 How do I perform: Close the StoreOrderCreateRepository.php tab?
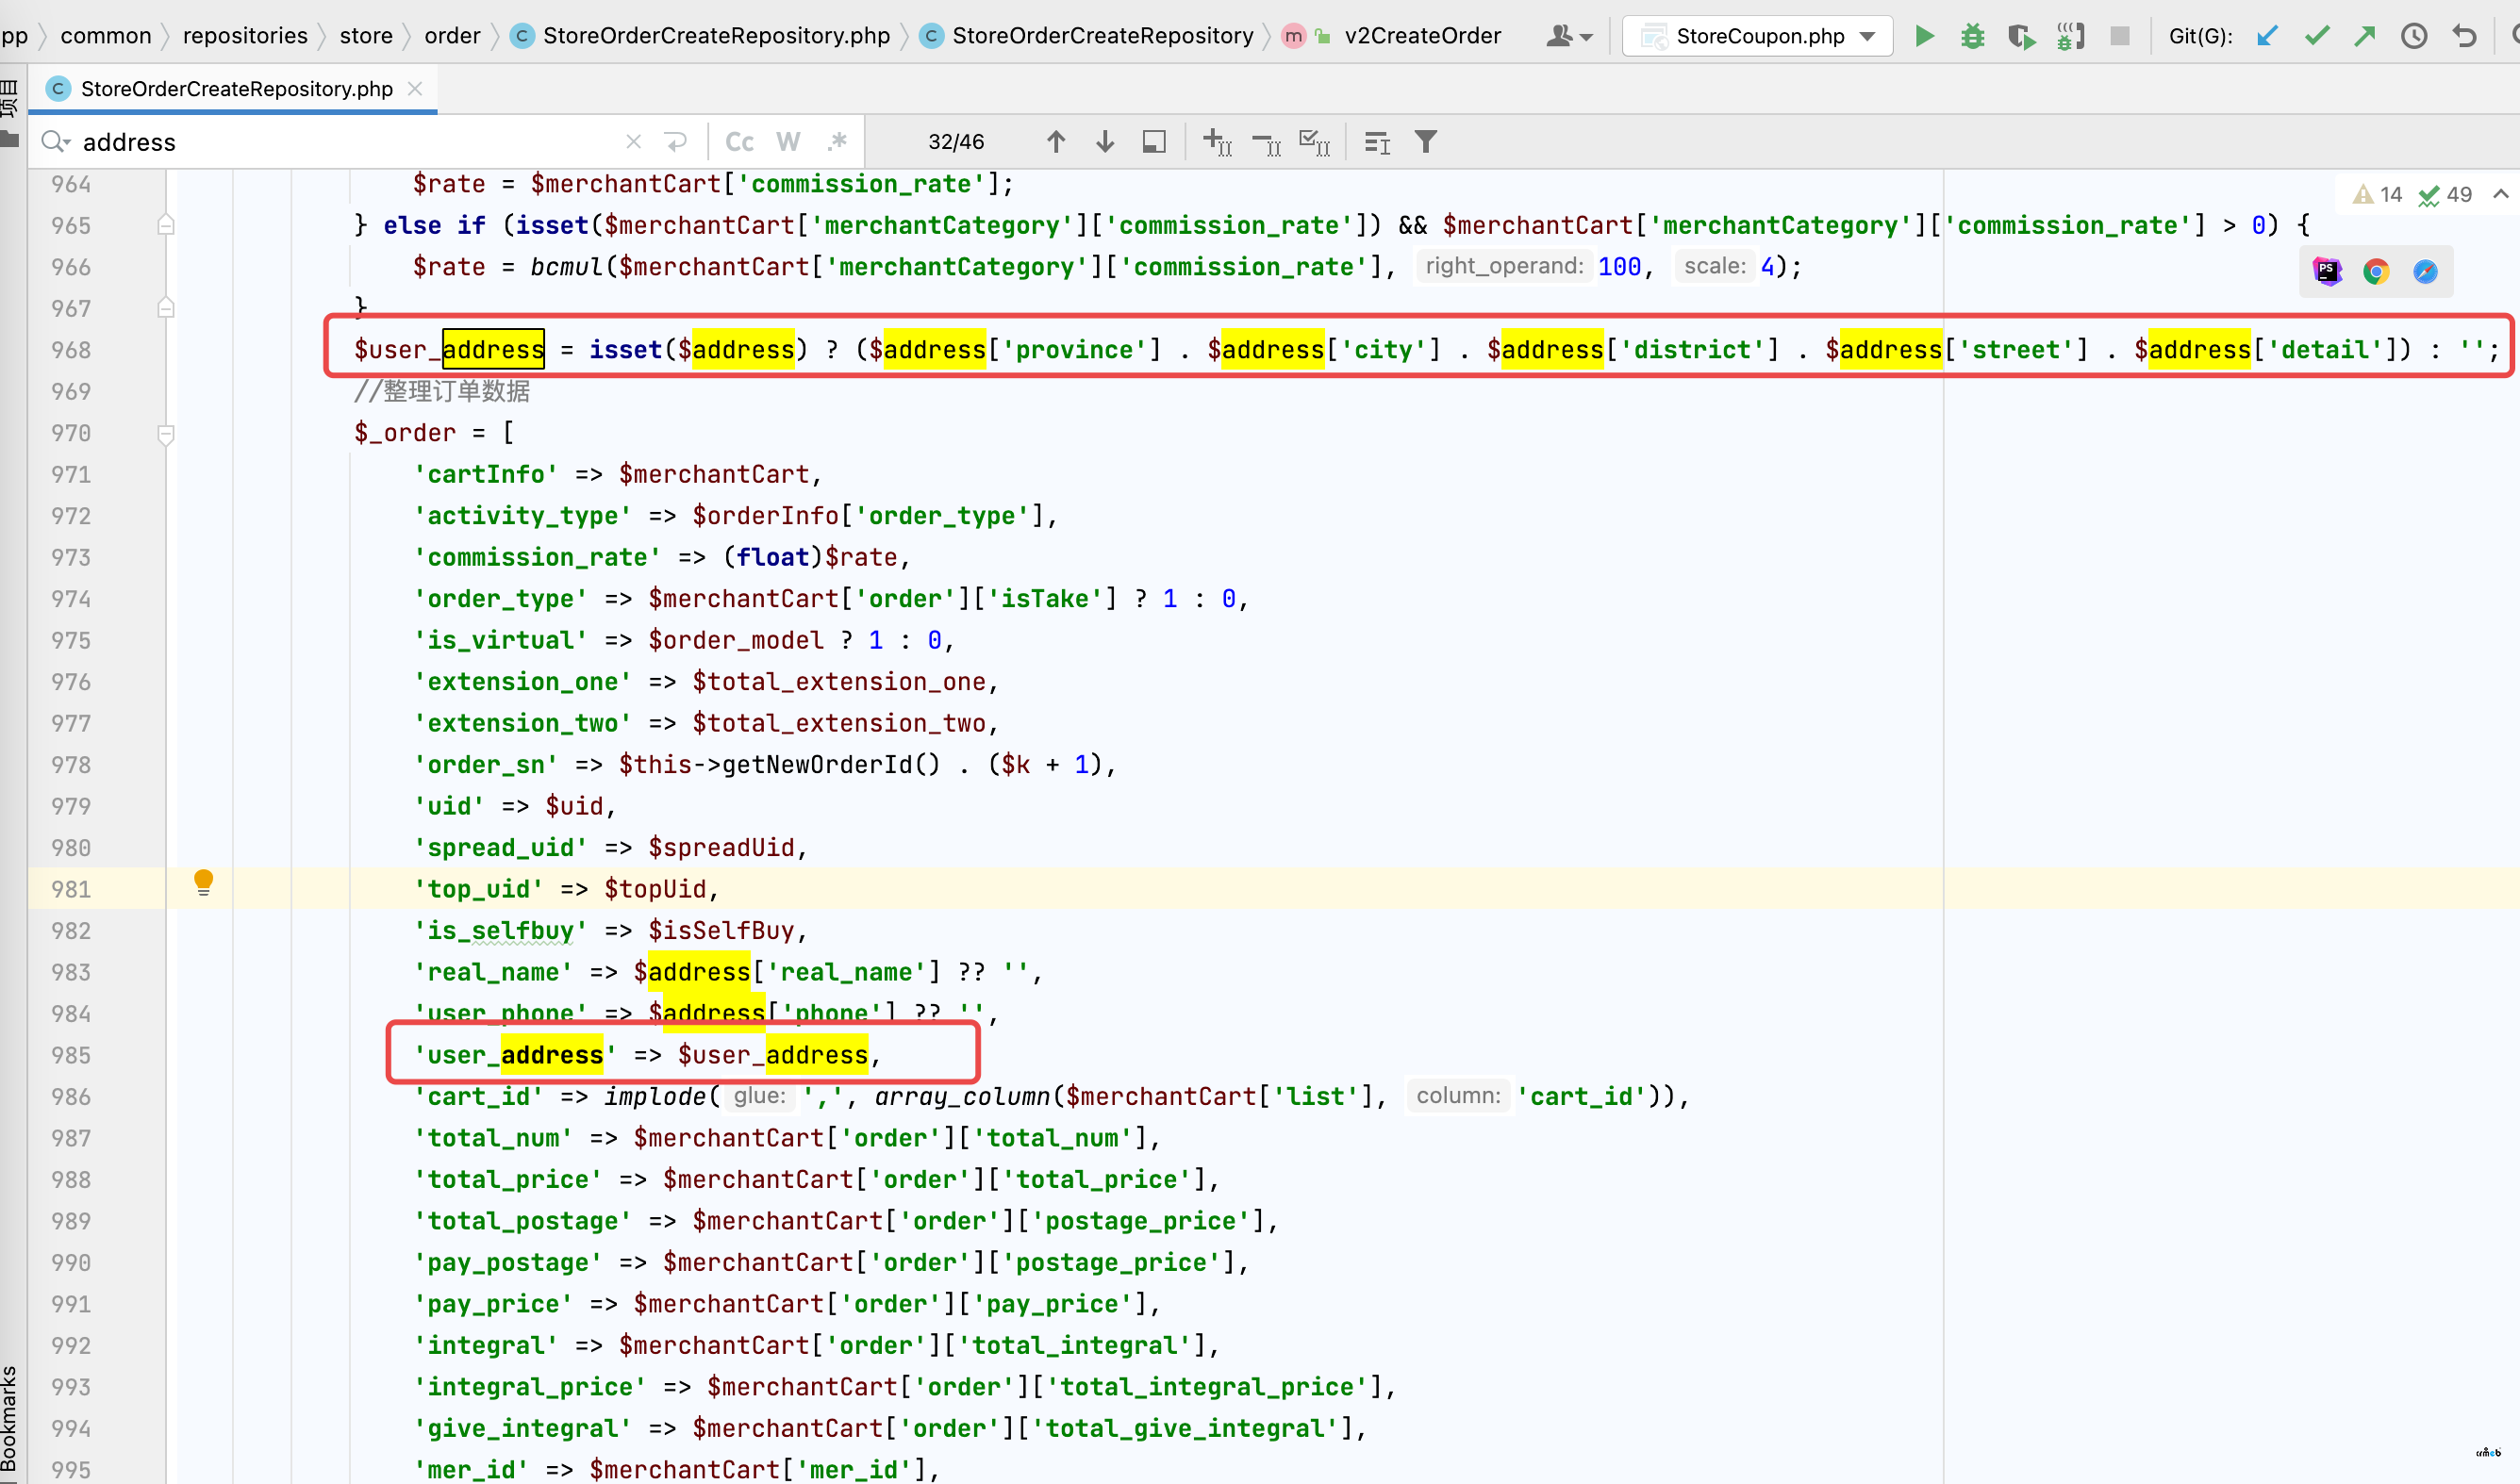click(415, 88)
